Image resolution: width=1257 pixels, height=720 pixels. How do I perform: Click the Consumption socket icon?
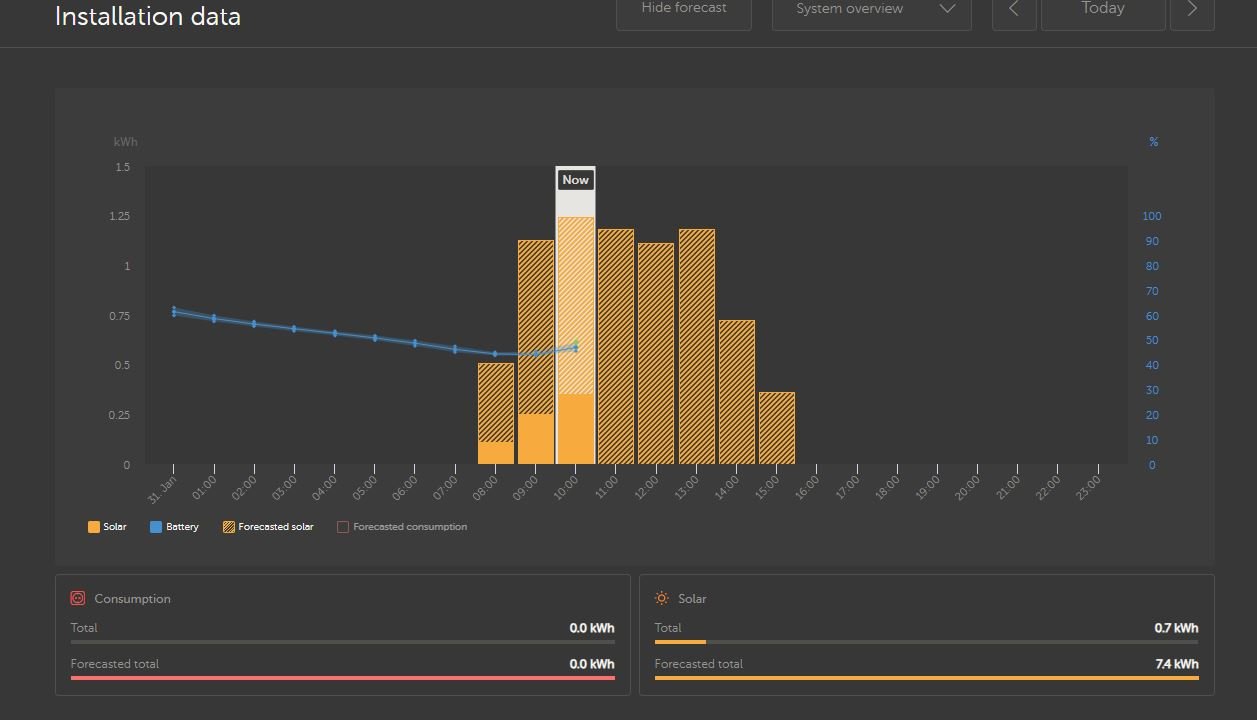pos(78,598)
